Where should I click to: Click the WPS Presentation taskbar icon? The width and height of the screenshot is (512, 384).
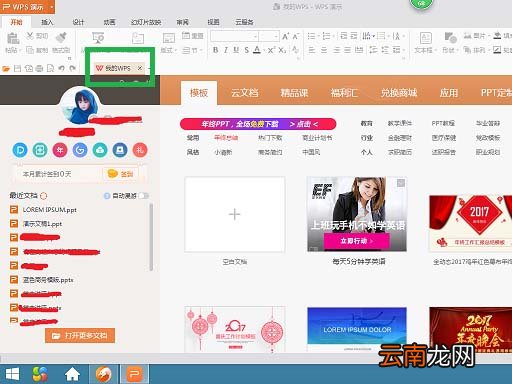pyautogui.click(x=134, y=374)
